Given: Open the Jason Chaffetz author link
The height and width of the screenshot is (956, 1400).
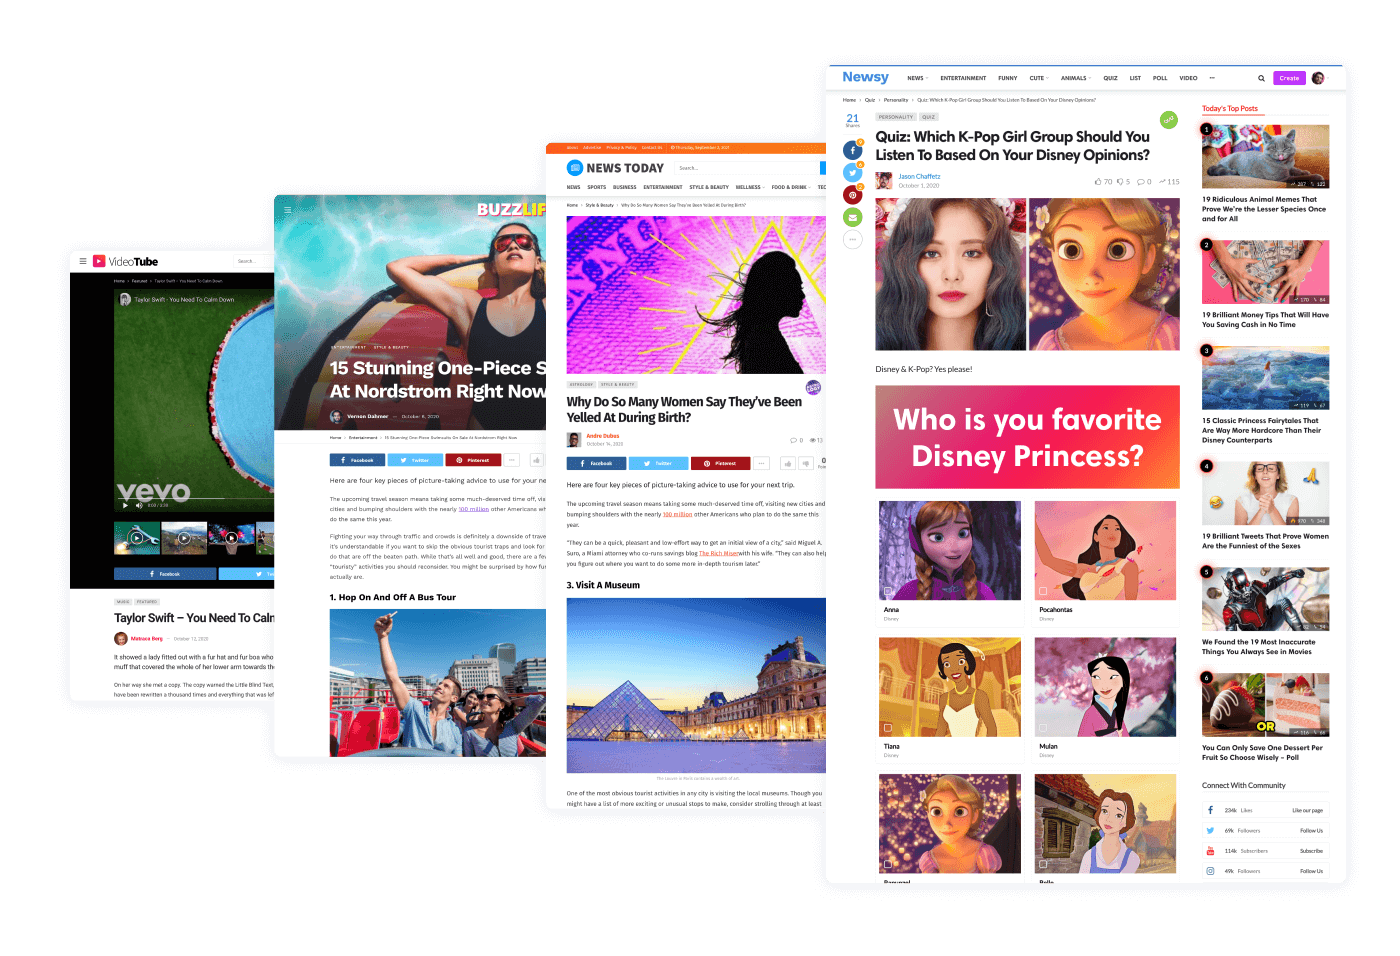Looking at the screenshot, I should 919,176.
